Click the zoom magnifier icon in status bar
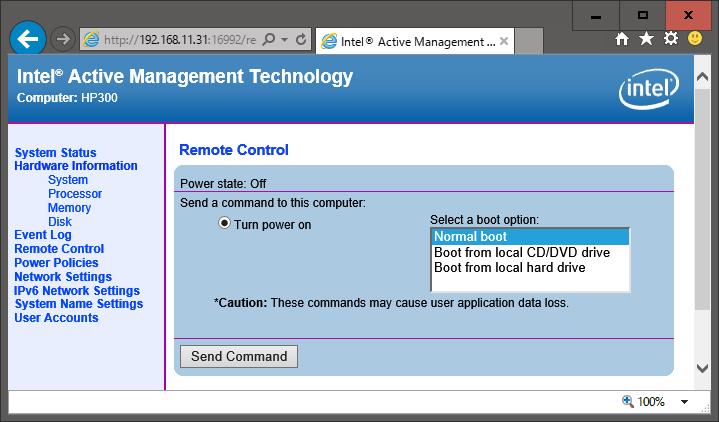The width and height of the screenshot is (719, 422). pos(628,402)
